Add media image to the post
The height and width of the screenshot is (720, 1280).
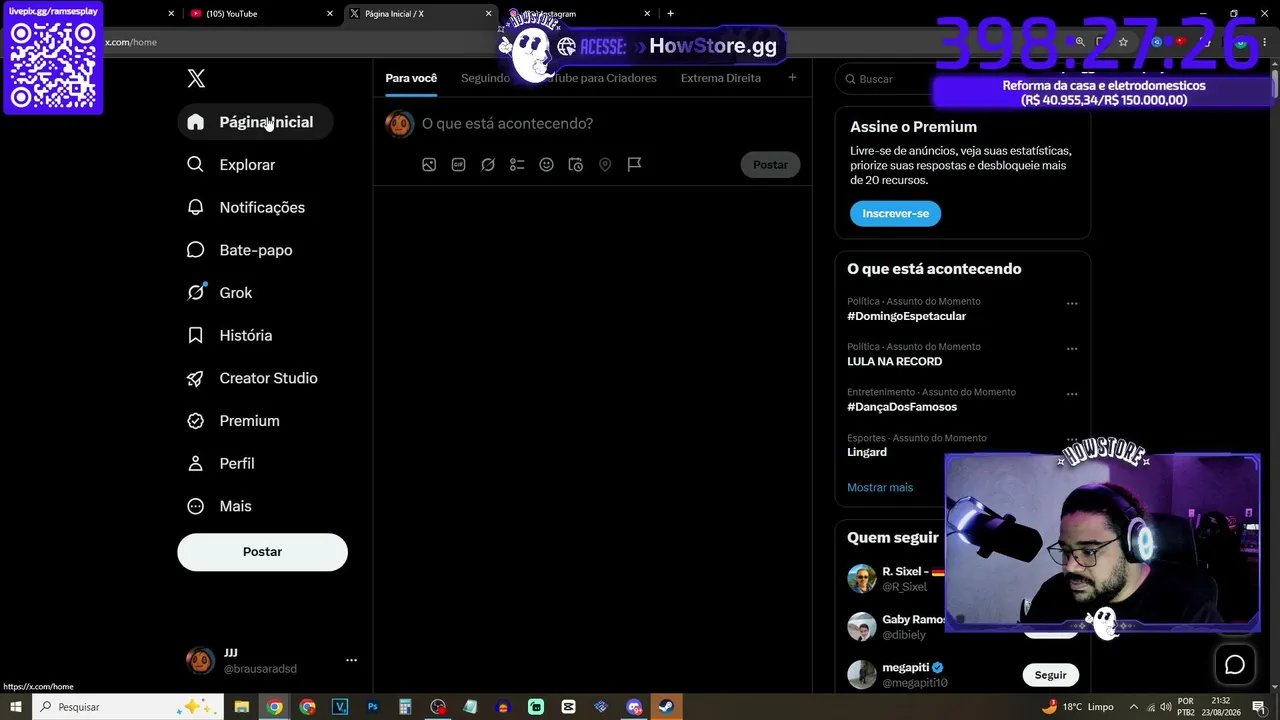click(x=429, y=165)
